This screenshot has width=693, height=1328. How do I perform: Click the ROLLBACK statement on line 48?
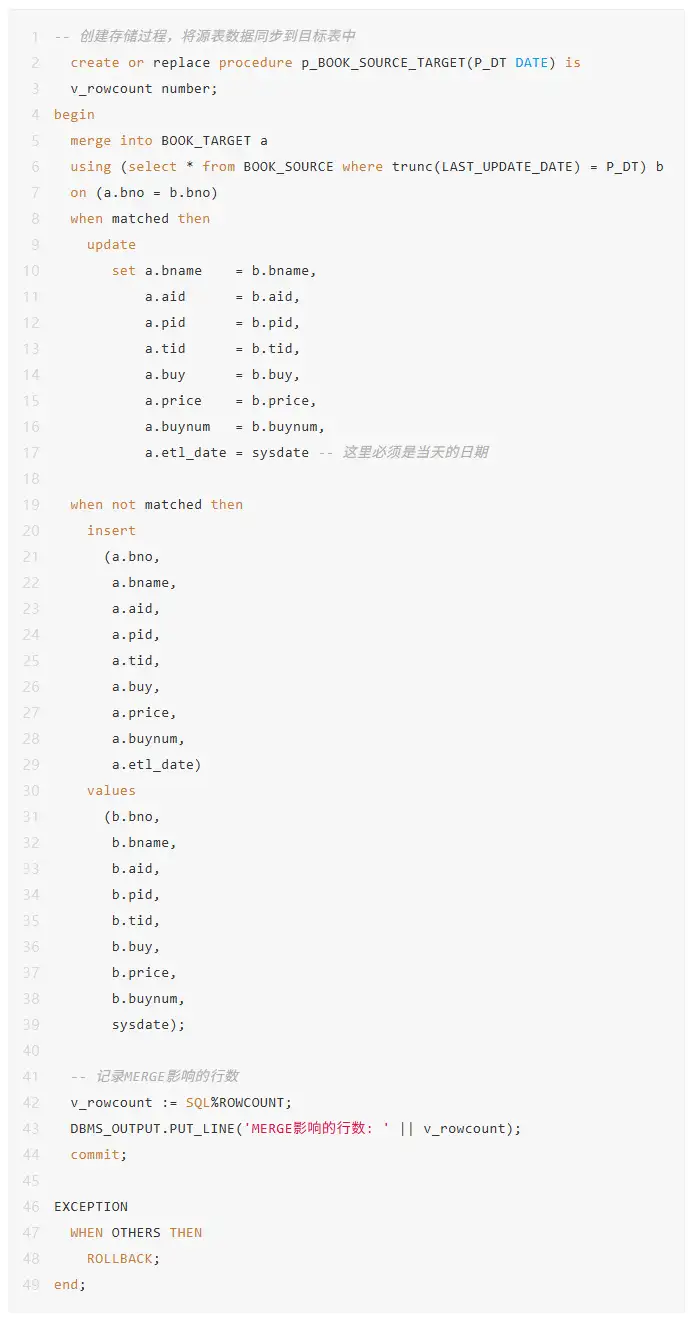(x=123, y=1258)
